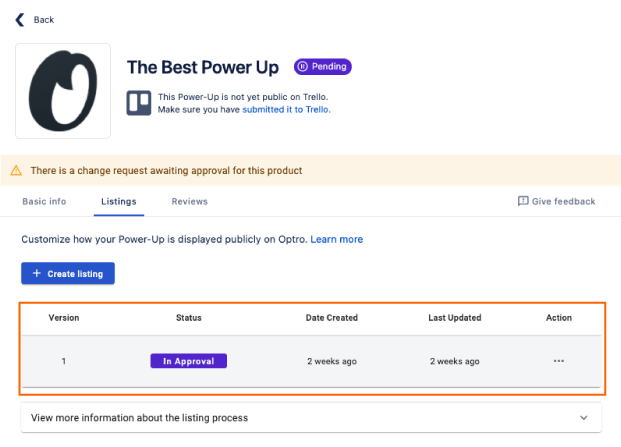
Task: Click the Pending status badge
Action: [322, 67]
